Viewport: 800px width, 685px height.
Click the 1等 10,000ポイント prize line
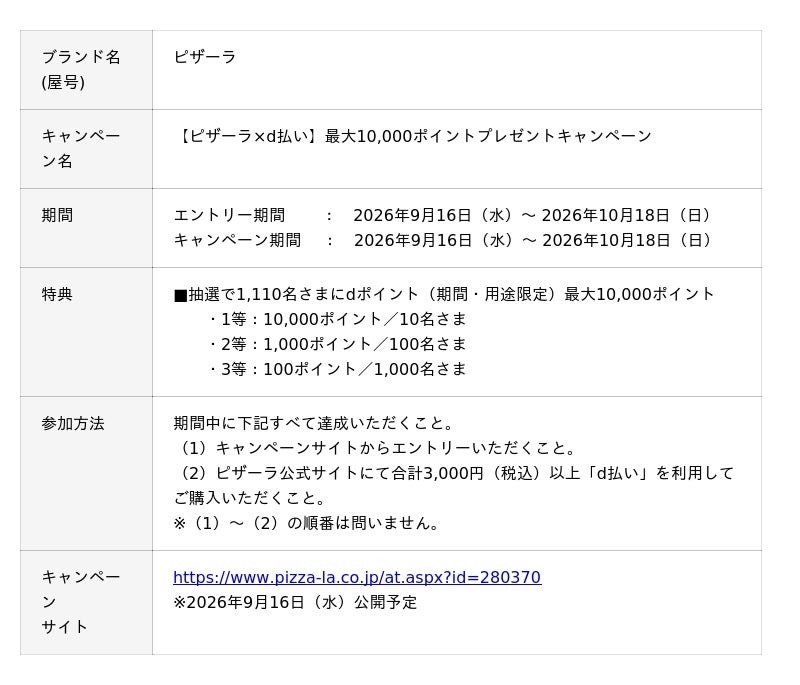[x=338, y=319]
